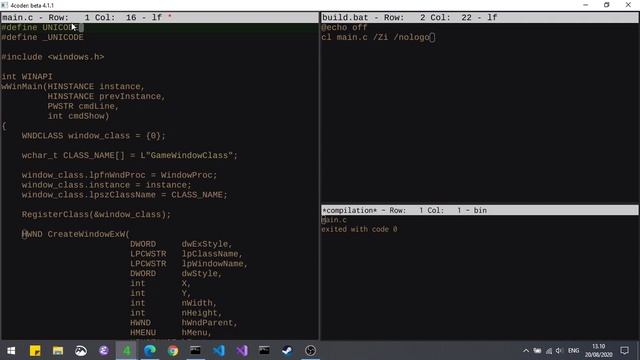Viewport: 640px width, 360px height.
Task: Open Sticky Notes from the taskbar
Action: point(35,350)
